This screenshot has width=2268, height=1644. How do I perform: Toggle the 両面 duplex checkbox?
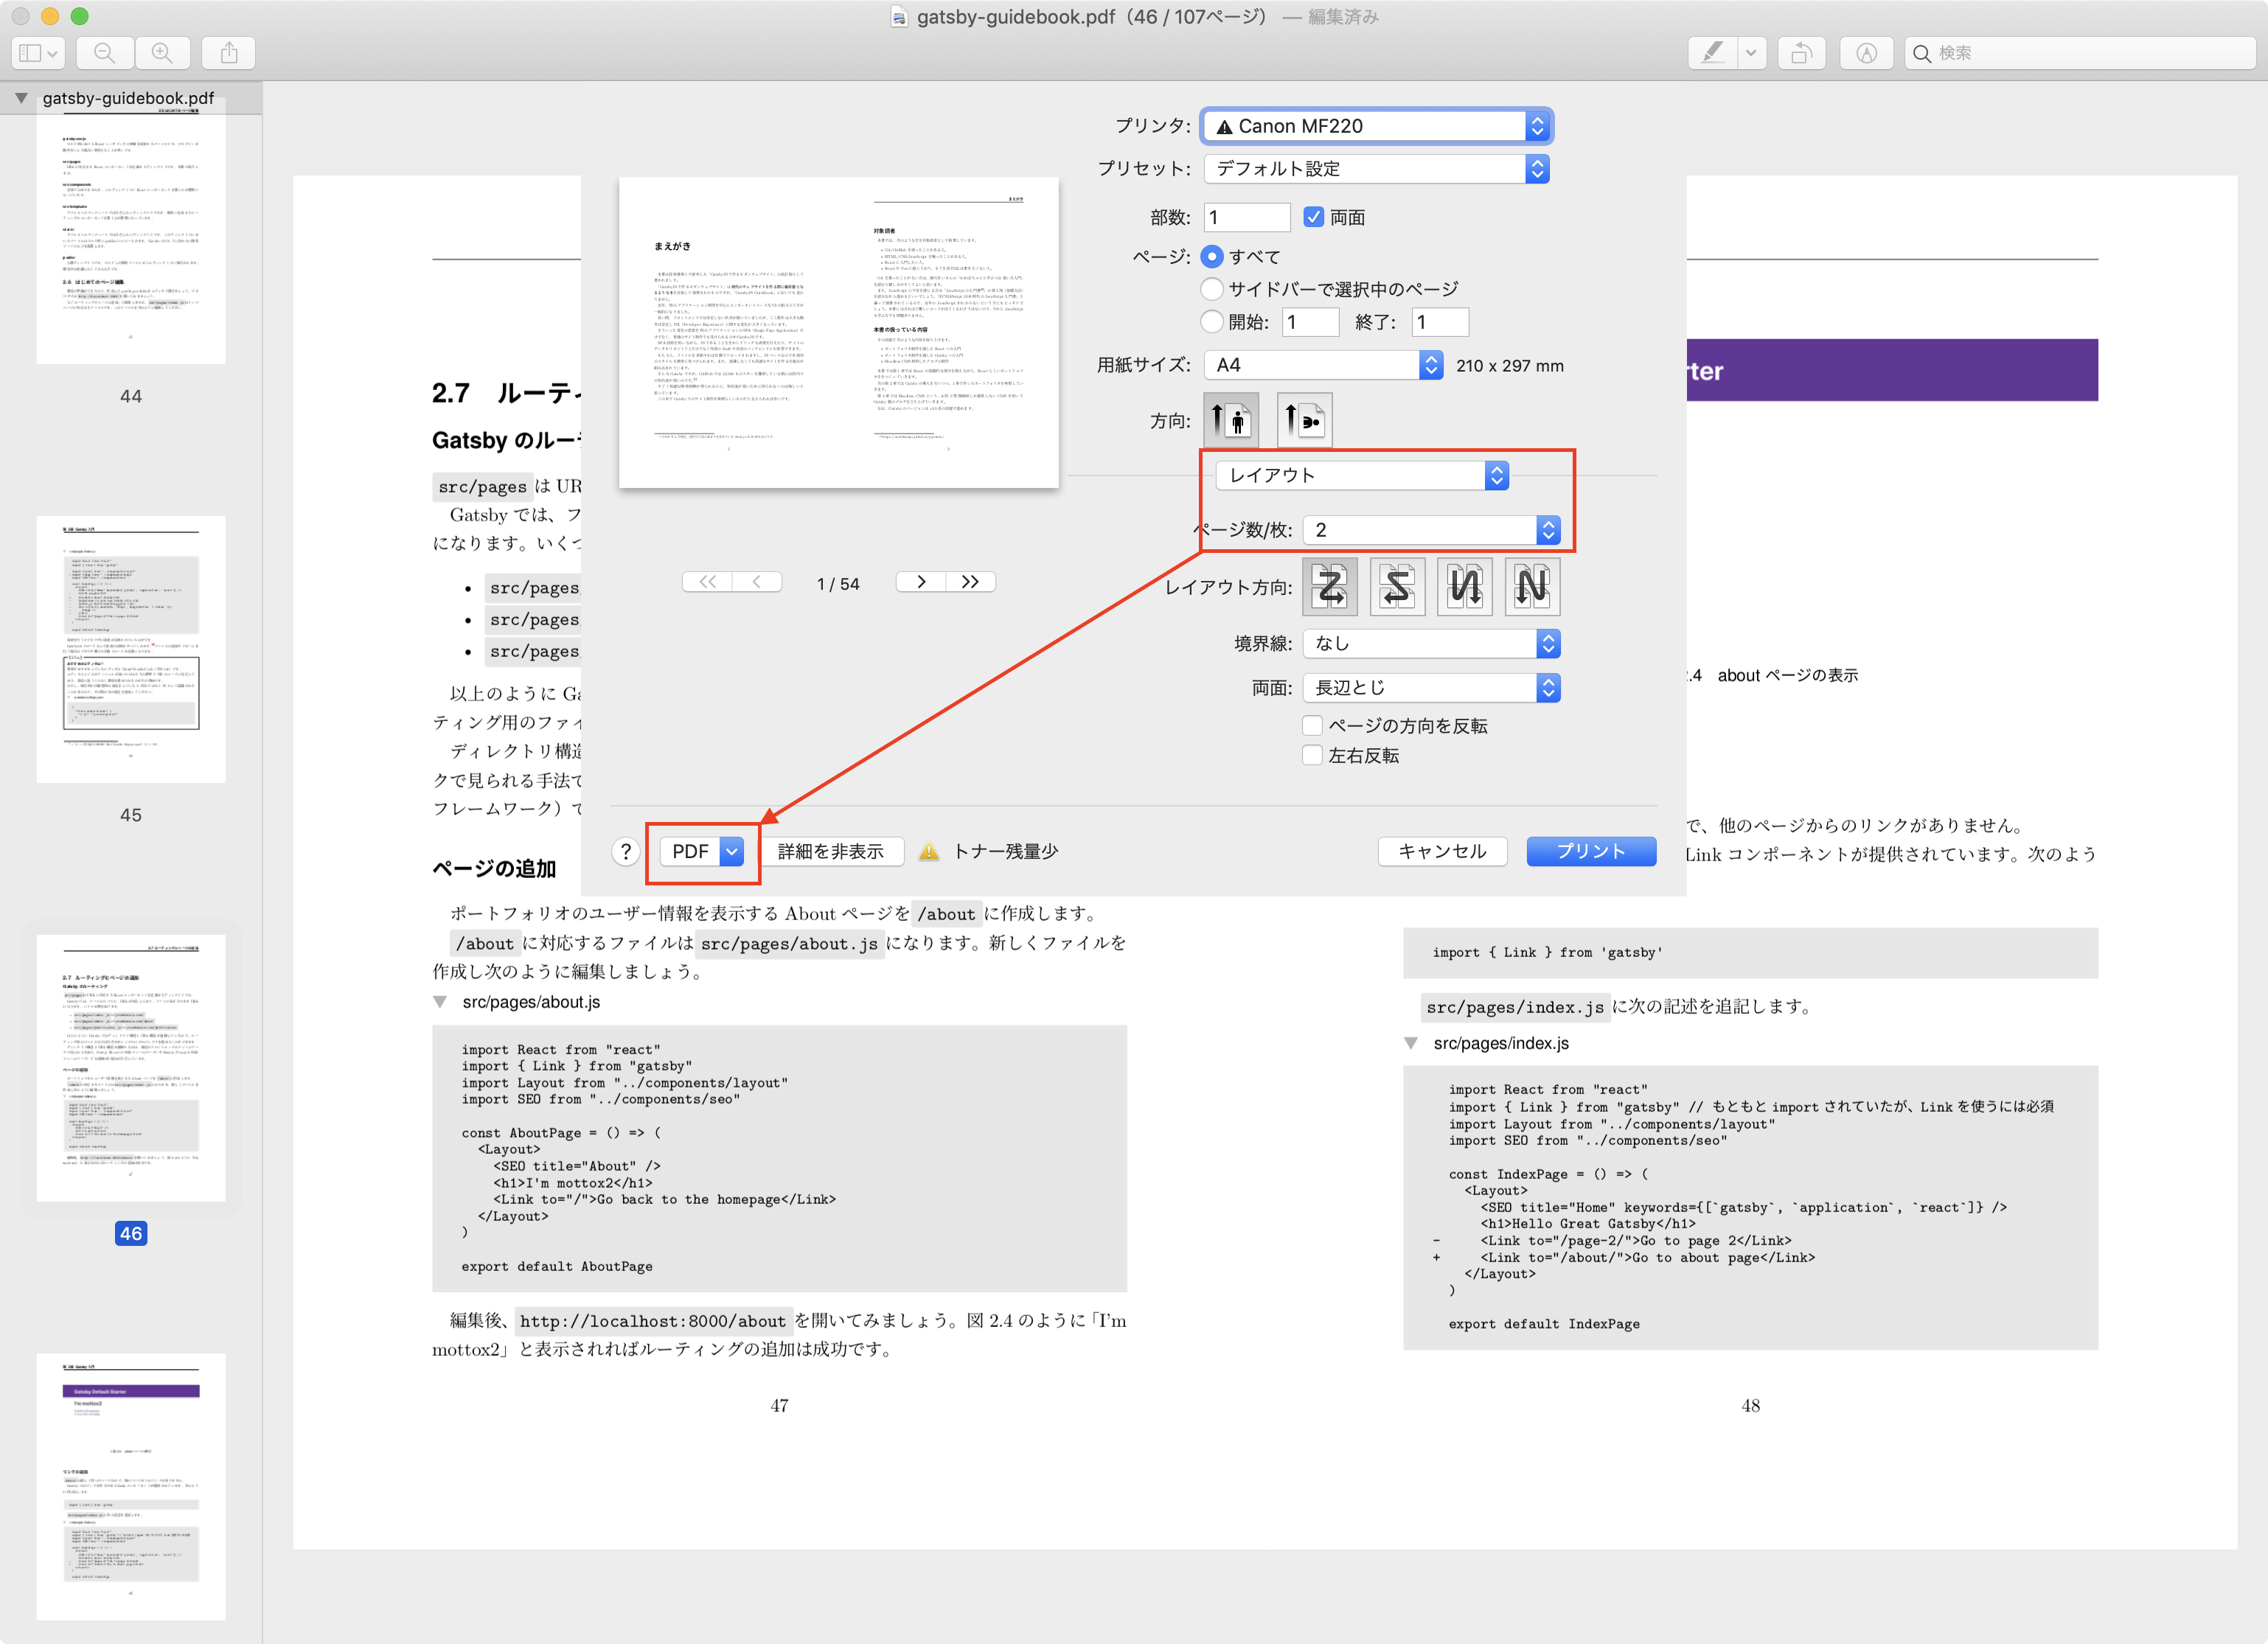[1313, 217]
